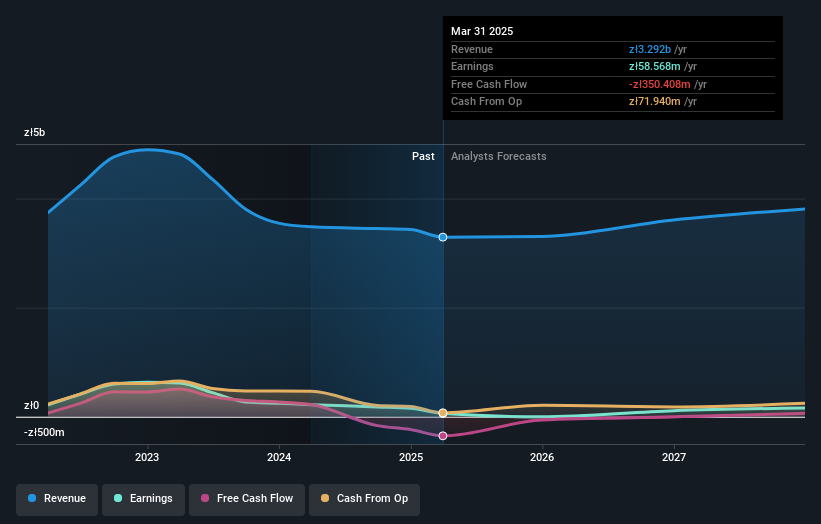This screenshot has height=524, width=821.
Task: Click the Free Cash Flow marker on Mar 31 2025
Action: 443,436
